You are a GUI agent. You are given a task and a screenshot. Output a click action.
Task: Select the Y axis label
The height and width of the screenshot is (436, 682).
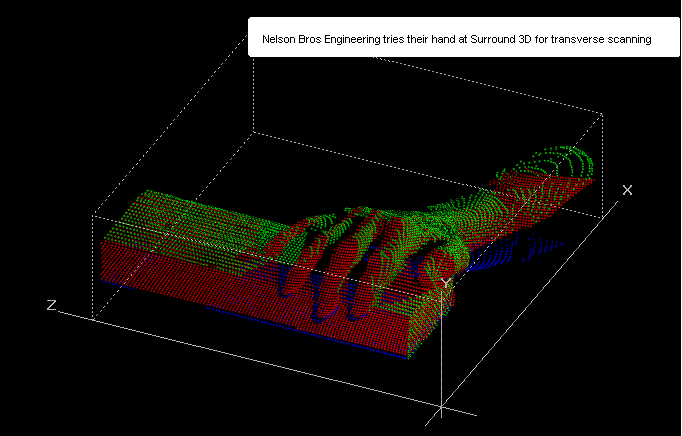pyautogui.click(x=446, y=284)
